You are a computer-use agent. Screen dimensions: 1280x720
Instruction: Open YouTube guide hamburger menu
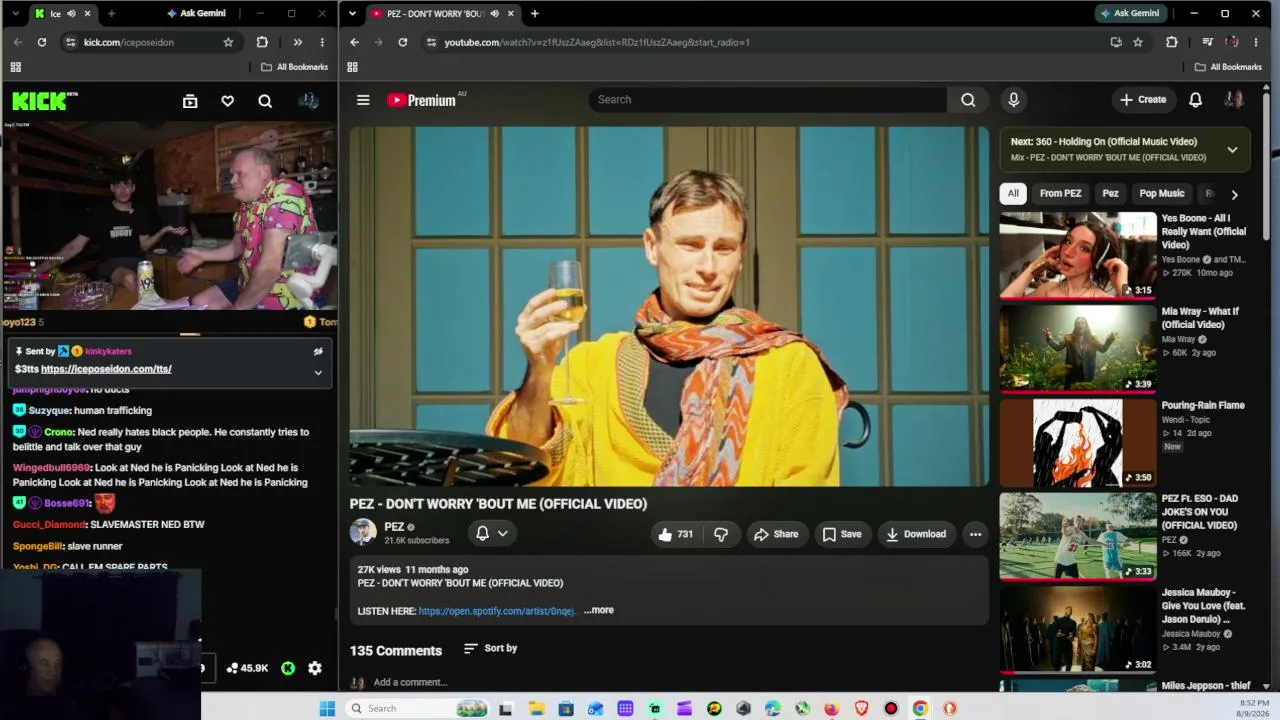point(363,100)
